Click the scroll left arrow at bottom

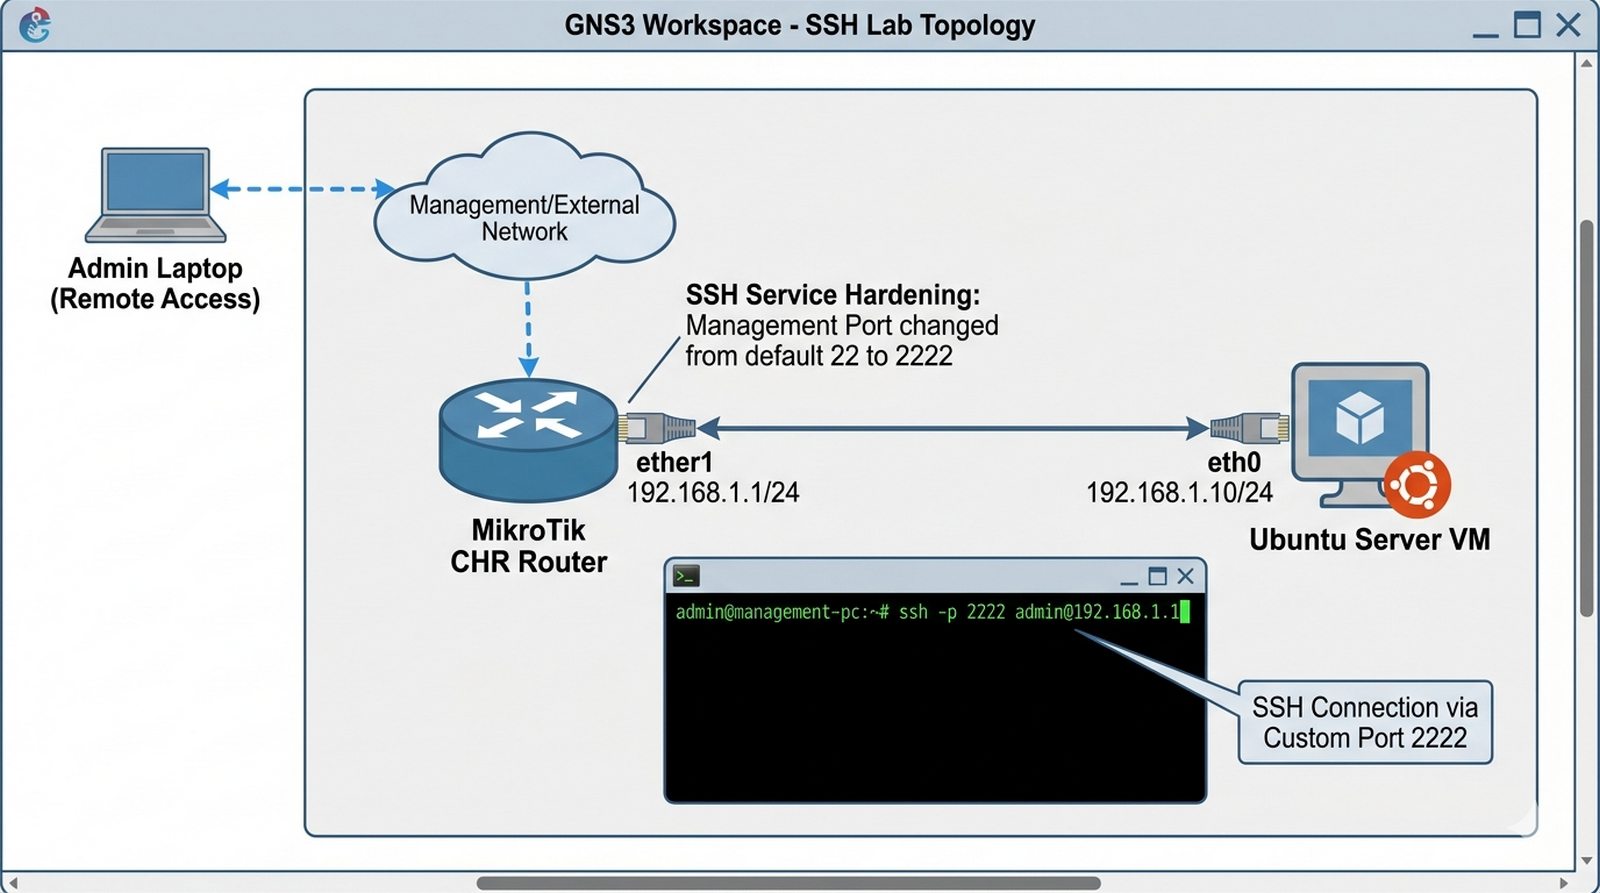(x=12, y=883)
